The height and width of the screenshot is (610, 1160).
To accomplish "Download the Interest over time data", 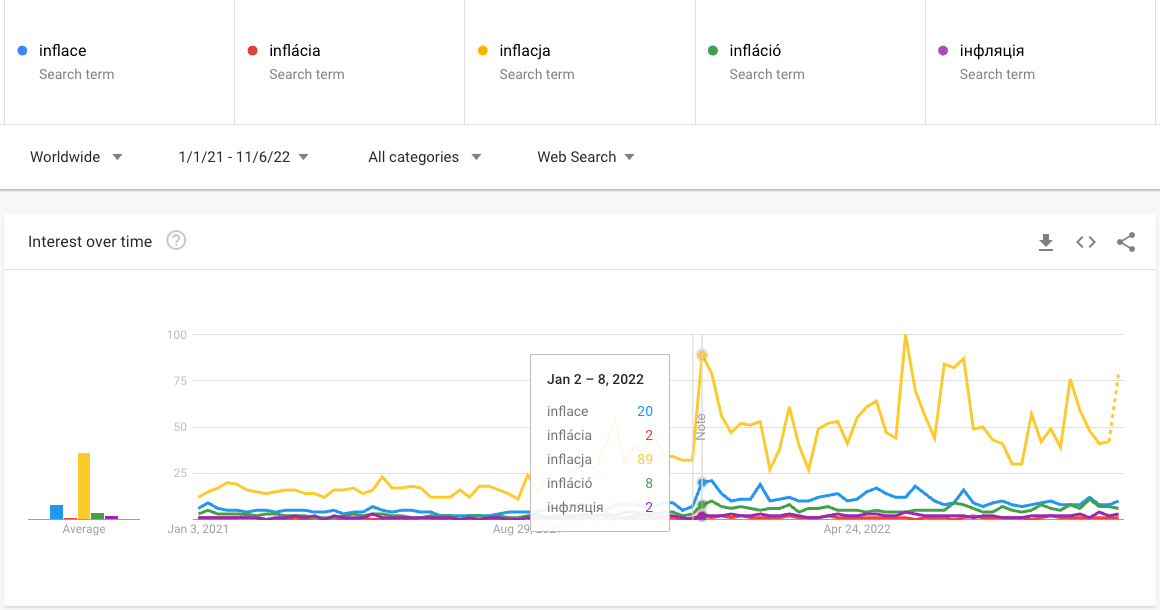I will pos(1046,242).
